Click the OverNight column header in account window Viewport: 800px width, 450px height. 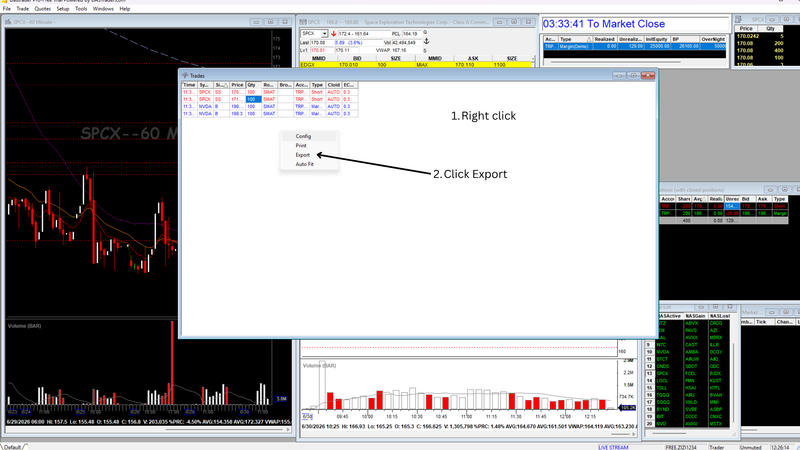tap(713, 39)
